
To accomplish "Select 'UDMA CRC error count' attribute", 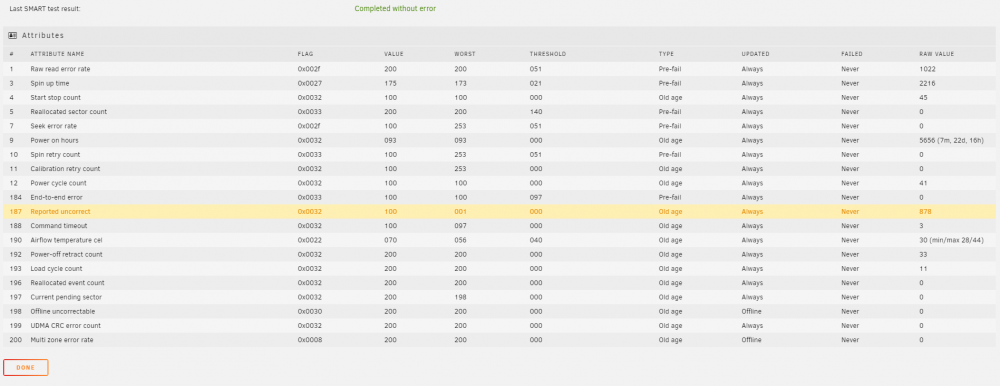I will [66, 325].
